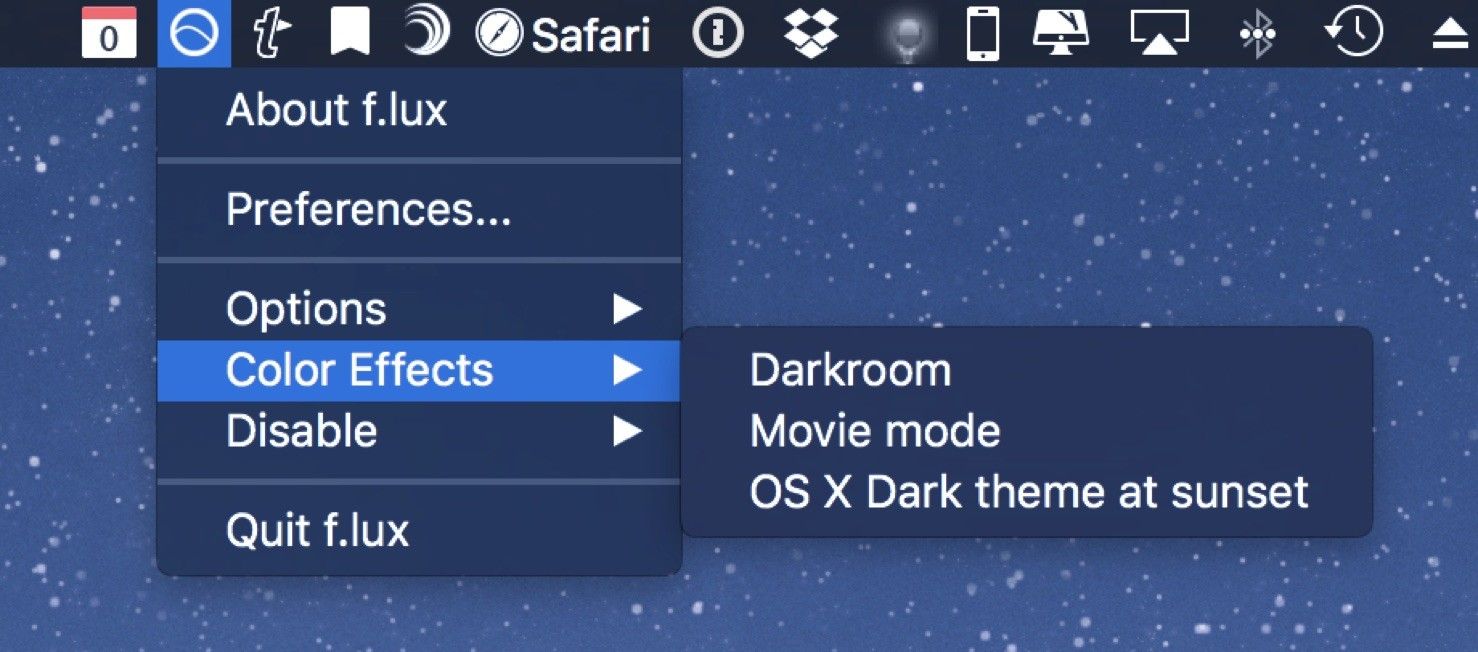
Task: Click the 1Password menu bar icon
Action: tap(717, 34)
